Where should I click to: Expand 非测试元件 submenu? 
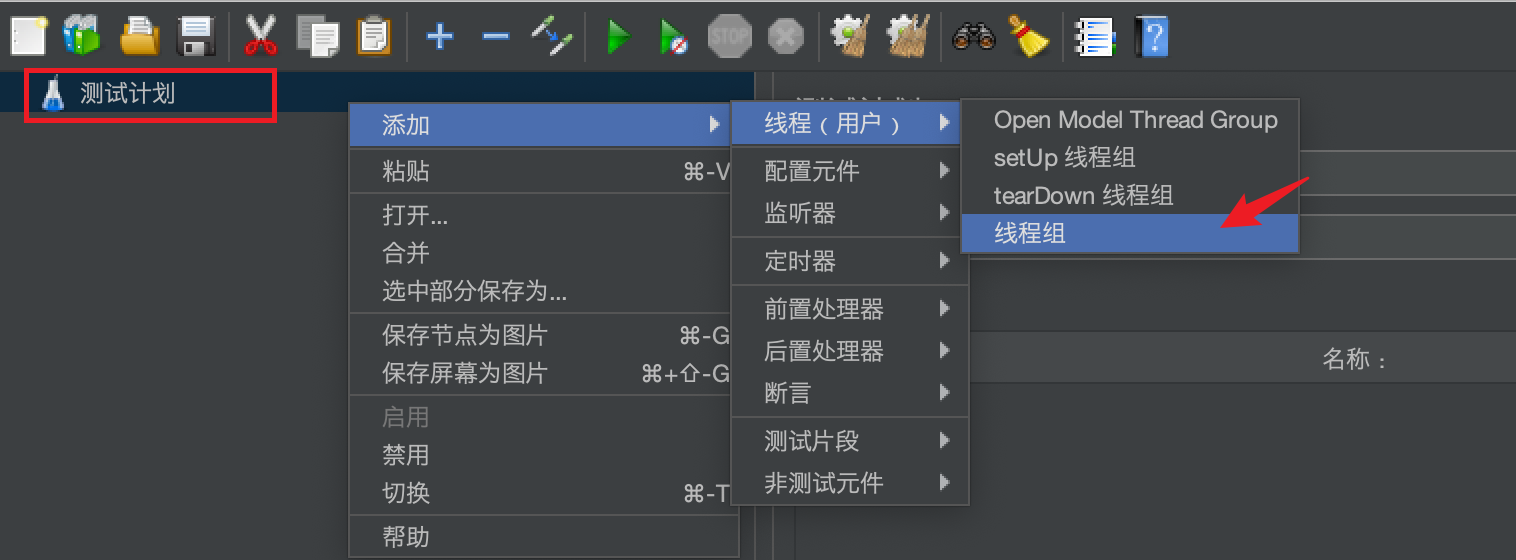coord(851,483)
